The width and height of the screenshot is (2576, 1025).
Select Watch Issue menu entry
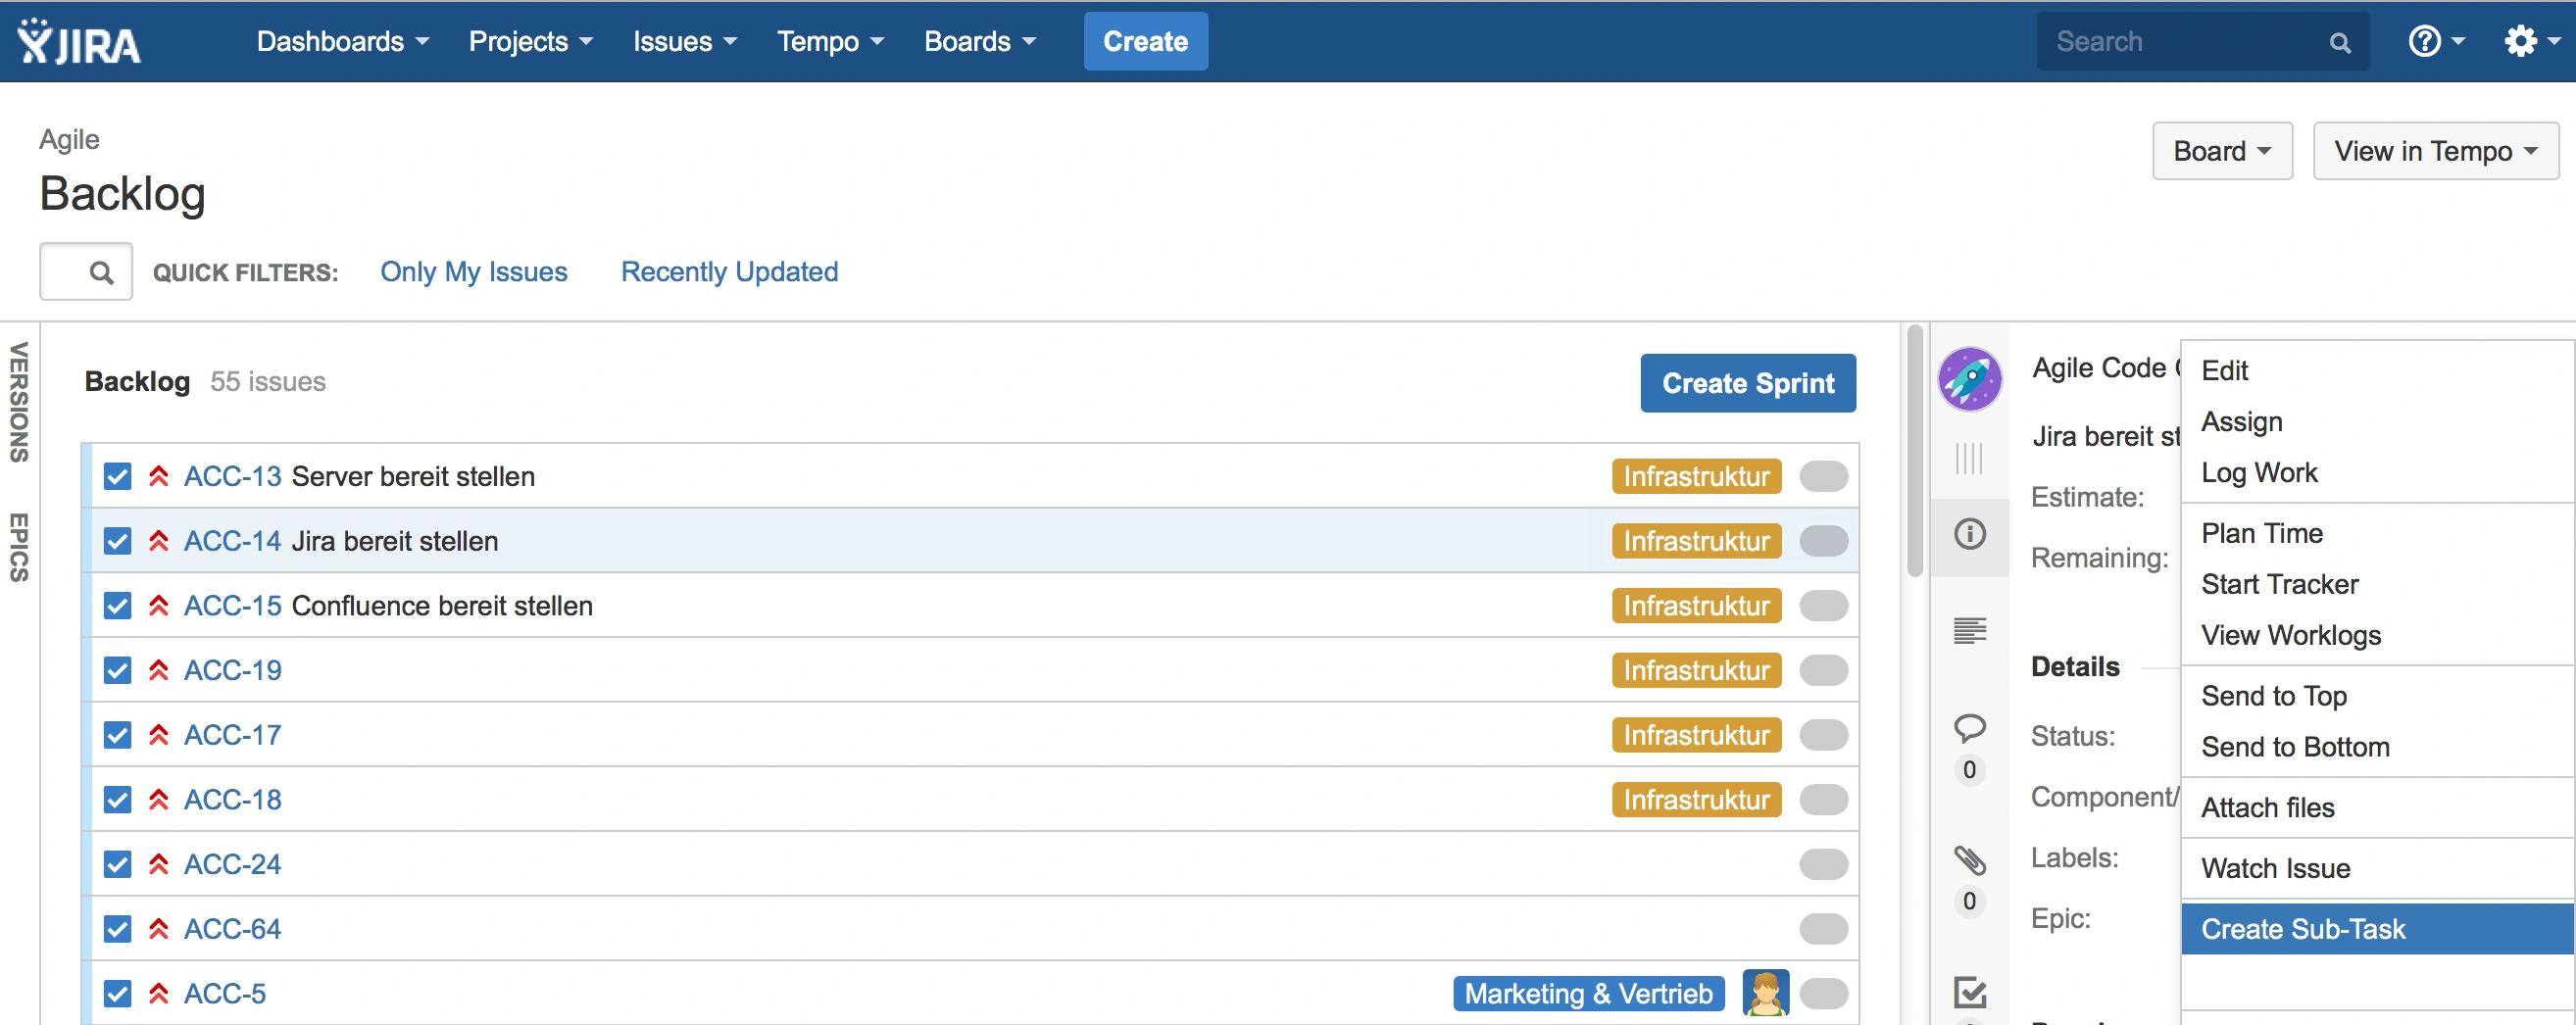point(2377,869)
